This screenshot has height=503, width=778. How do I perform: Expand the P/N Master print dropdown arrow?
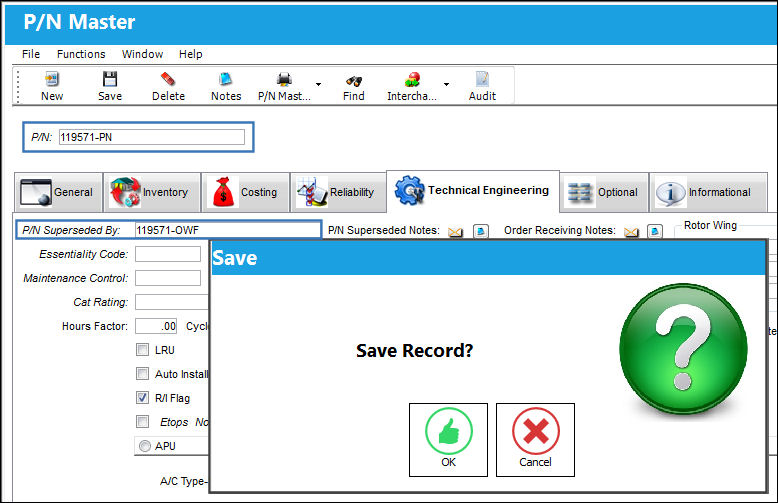[319, 84]
